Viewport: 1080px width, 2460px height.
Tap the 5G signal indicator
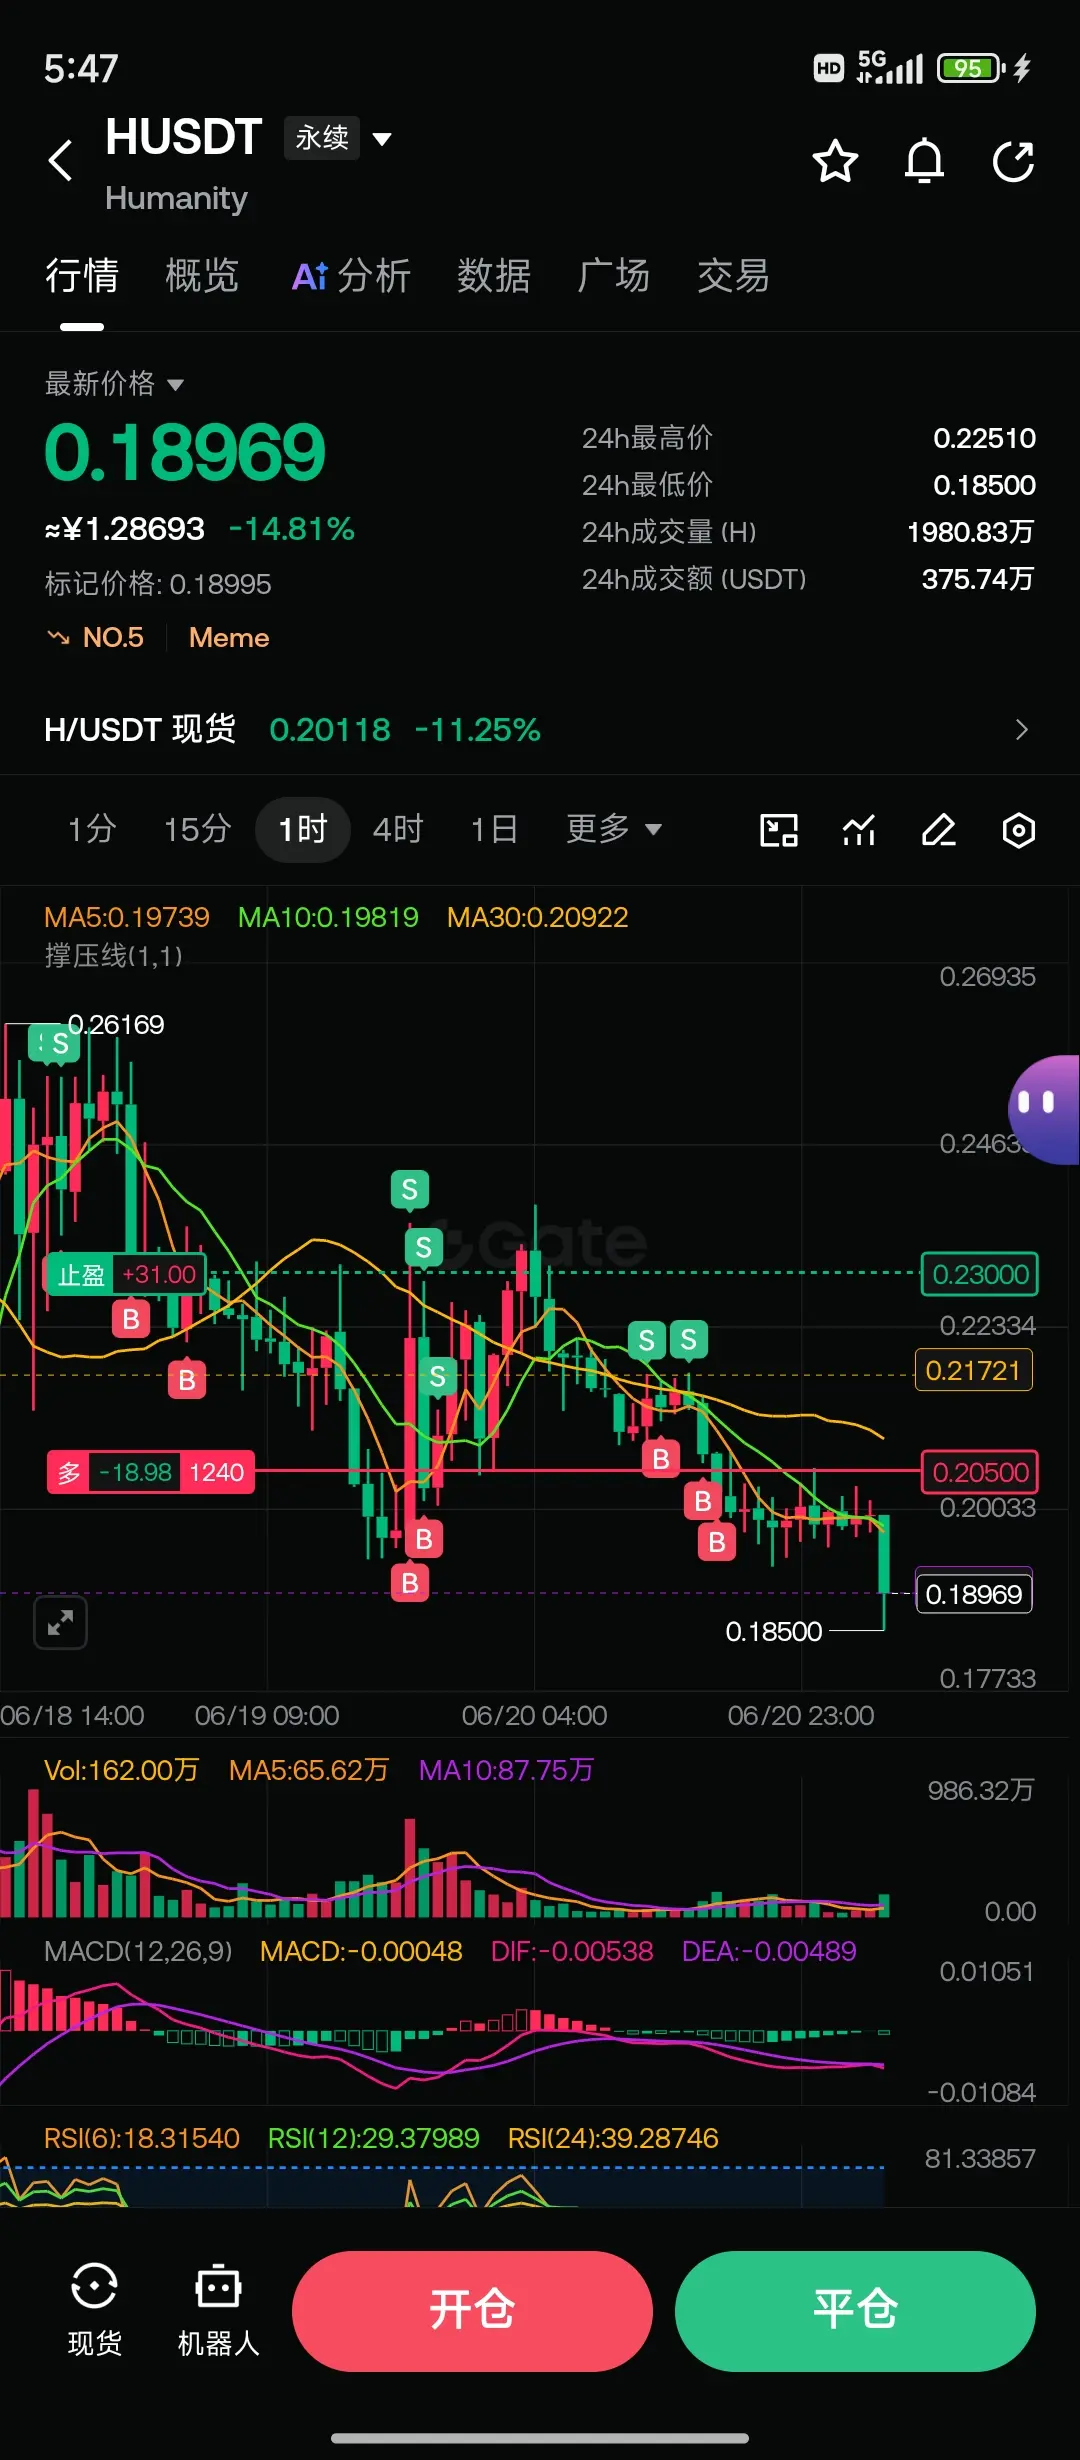(x=889, y=66)
